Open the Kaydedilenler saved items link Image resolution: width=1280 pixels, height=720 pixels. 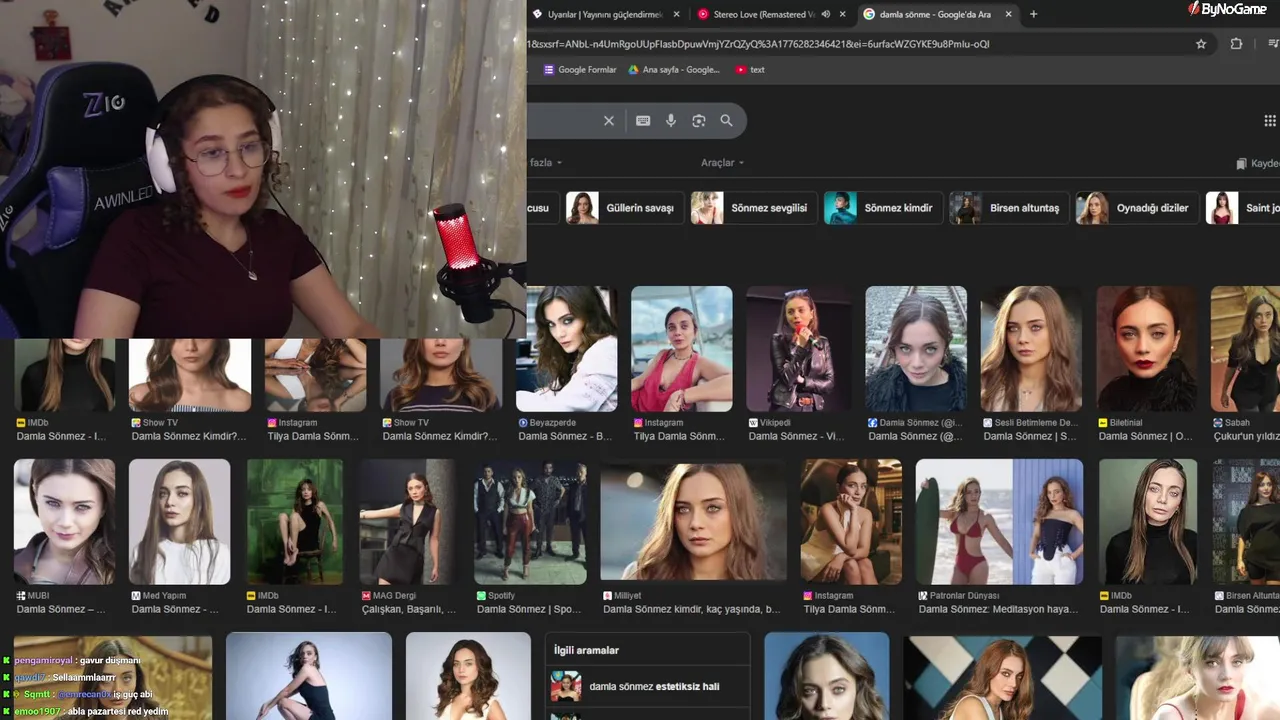coord(1258,163)
